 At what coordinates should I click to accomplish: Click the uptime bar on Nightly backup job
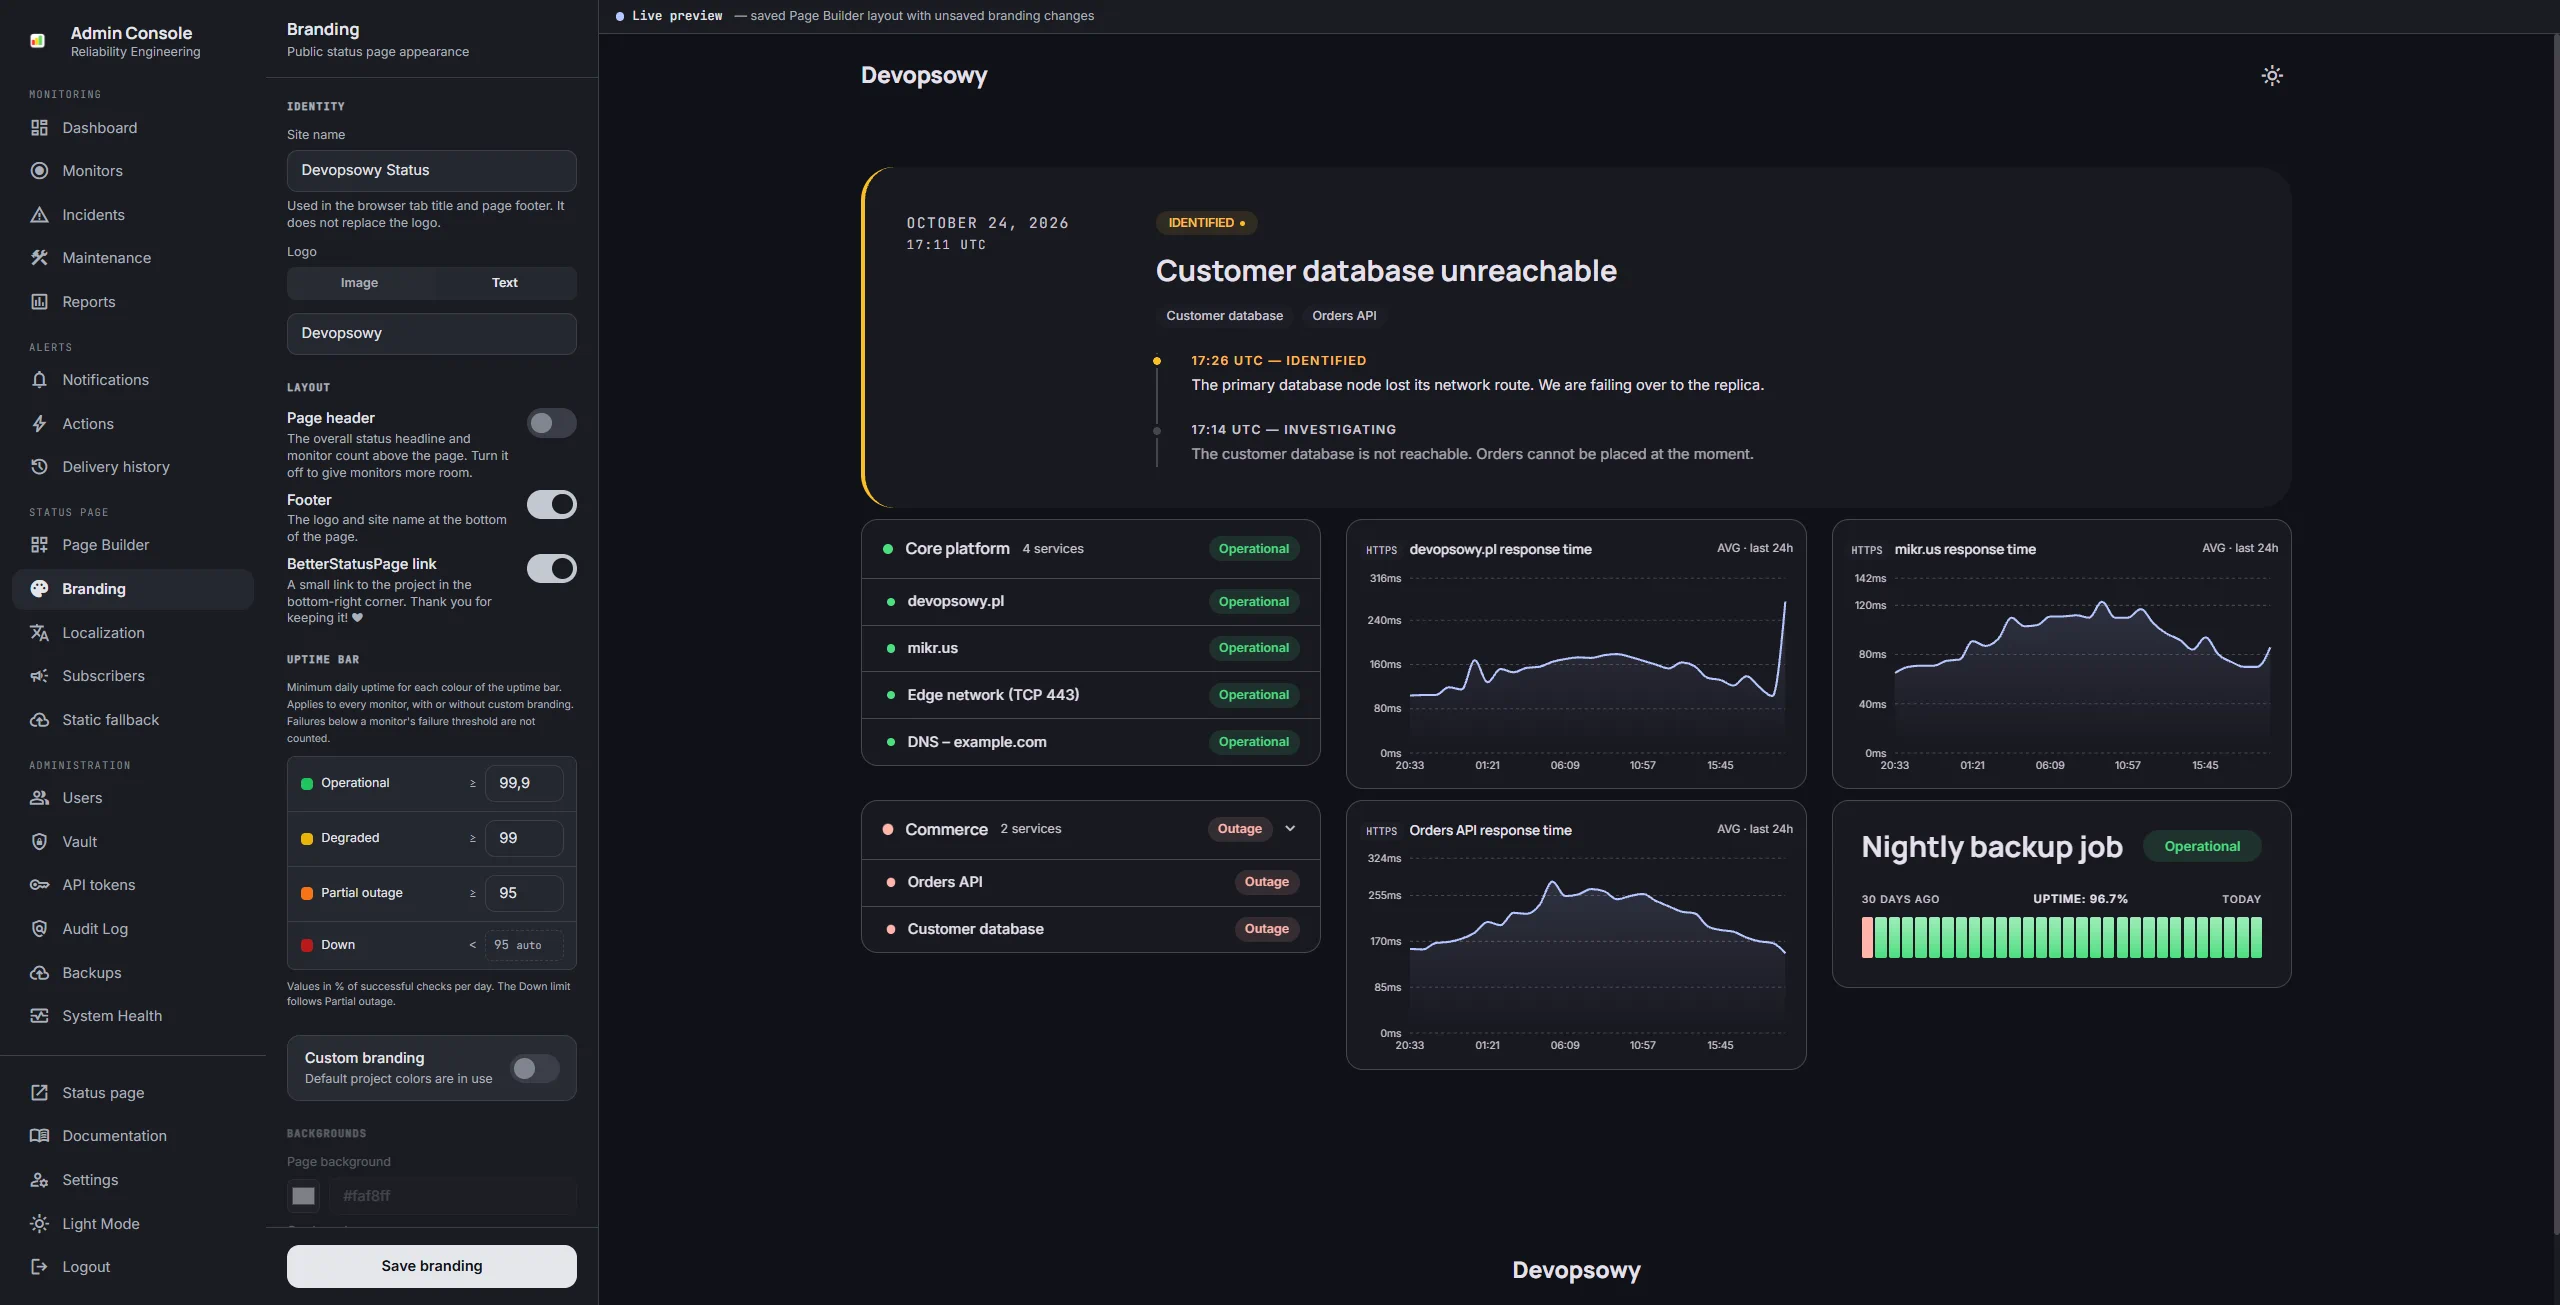point(2061,938)
